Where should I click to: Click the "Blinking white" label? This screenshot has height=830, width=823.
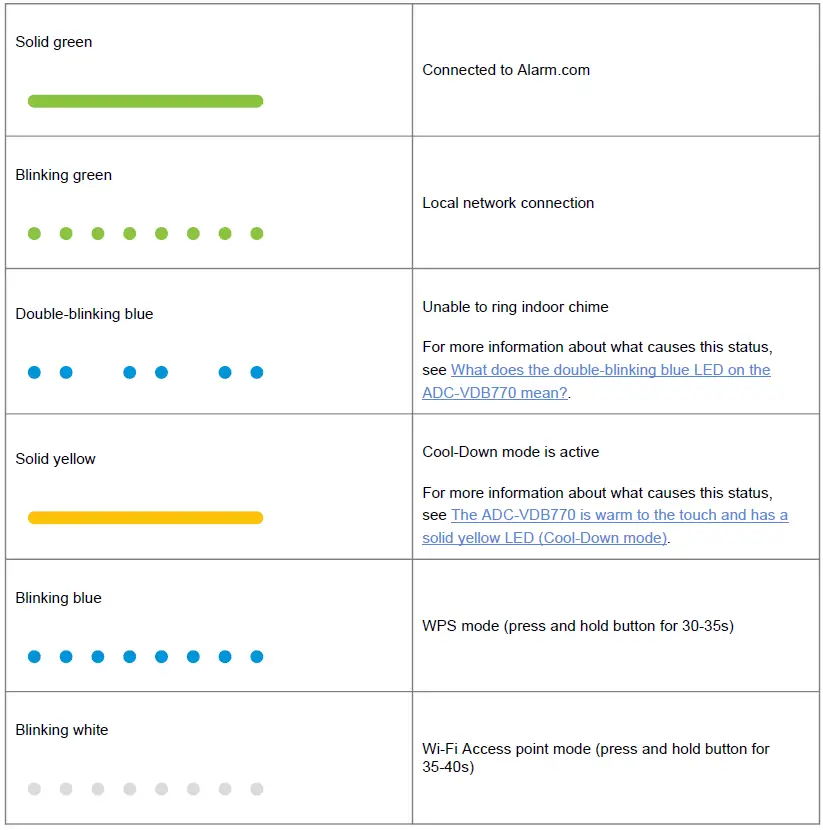point(62,730)
